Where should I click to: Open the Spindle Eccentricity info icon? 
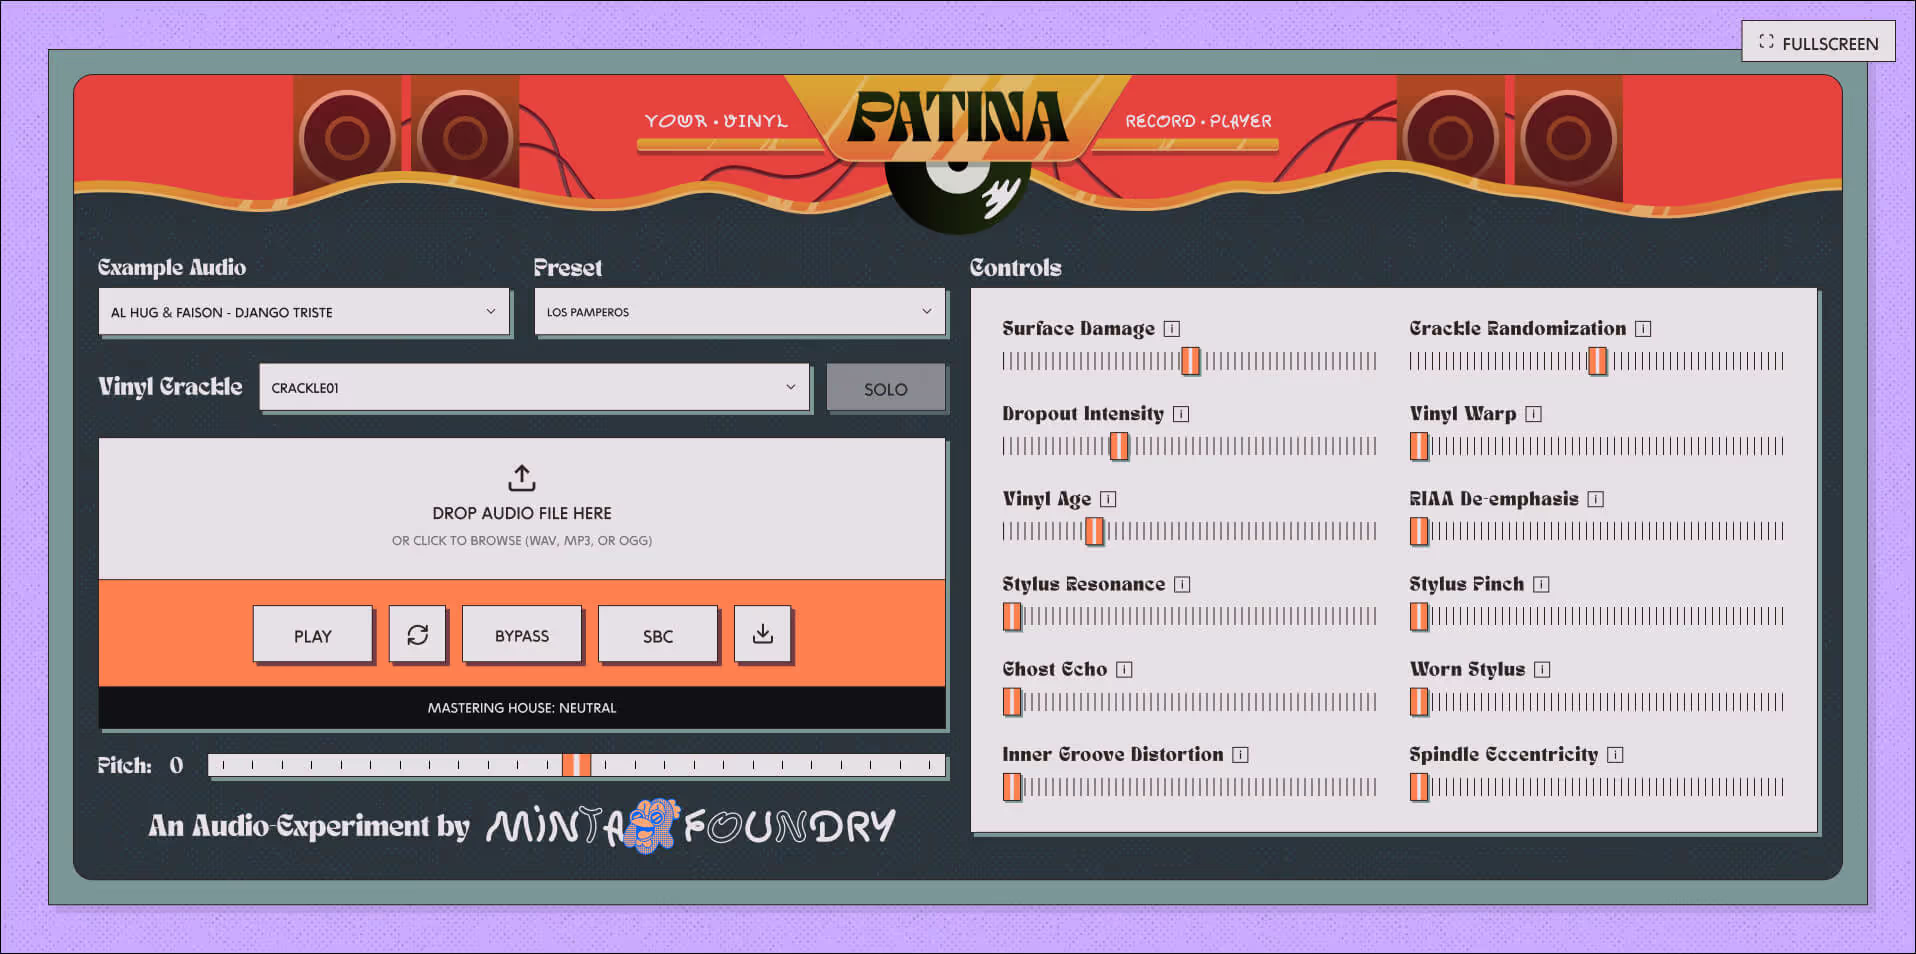click(x=1615, y=755)
